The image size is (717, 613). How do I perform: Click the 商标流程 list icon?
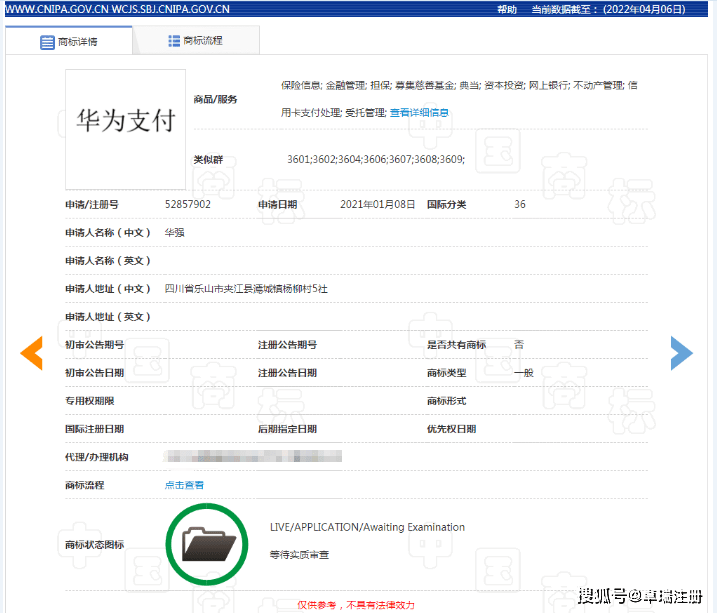174,41
